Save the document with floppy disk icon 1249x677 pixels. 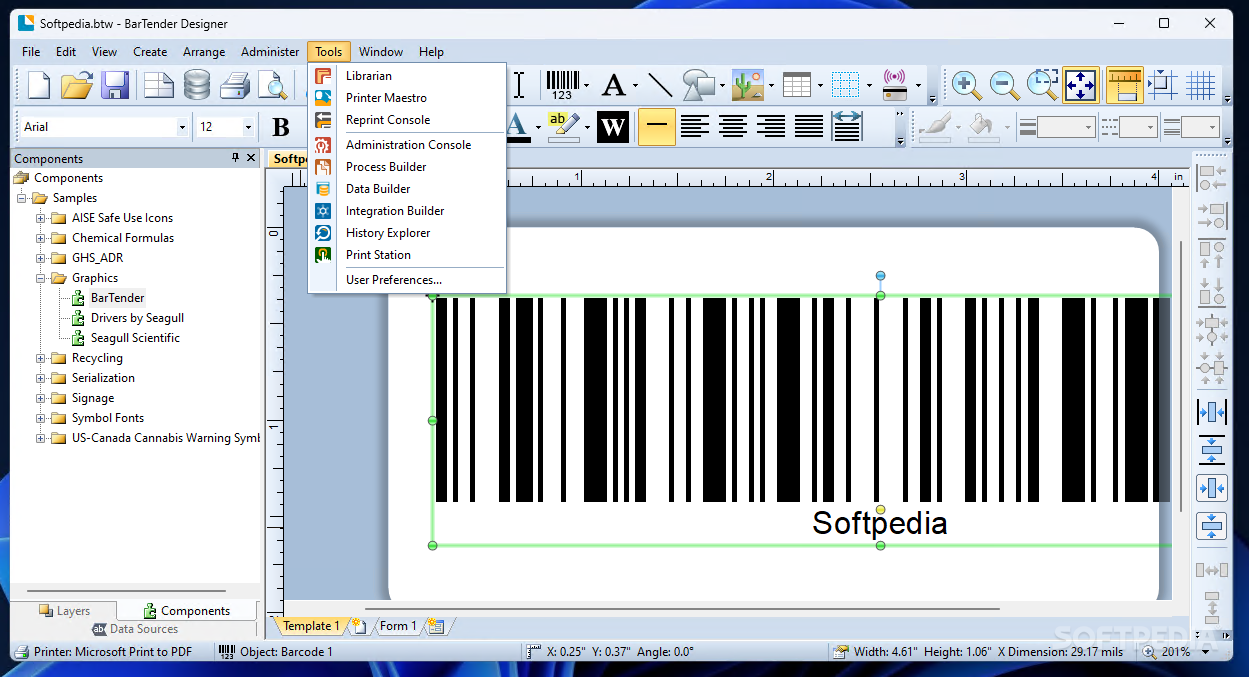(x=115, y=85)
